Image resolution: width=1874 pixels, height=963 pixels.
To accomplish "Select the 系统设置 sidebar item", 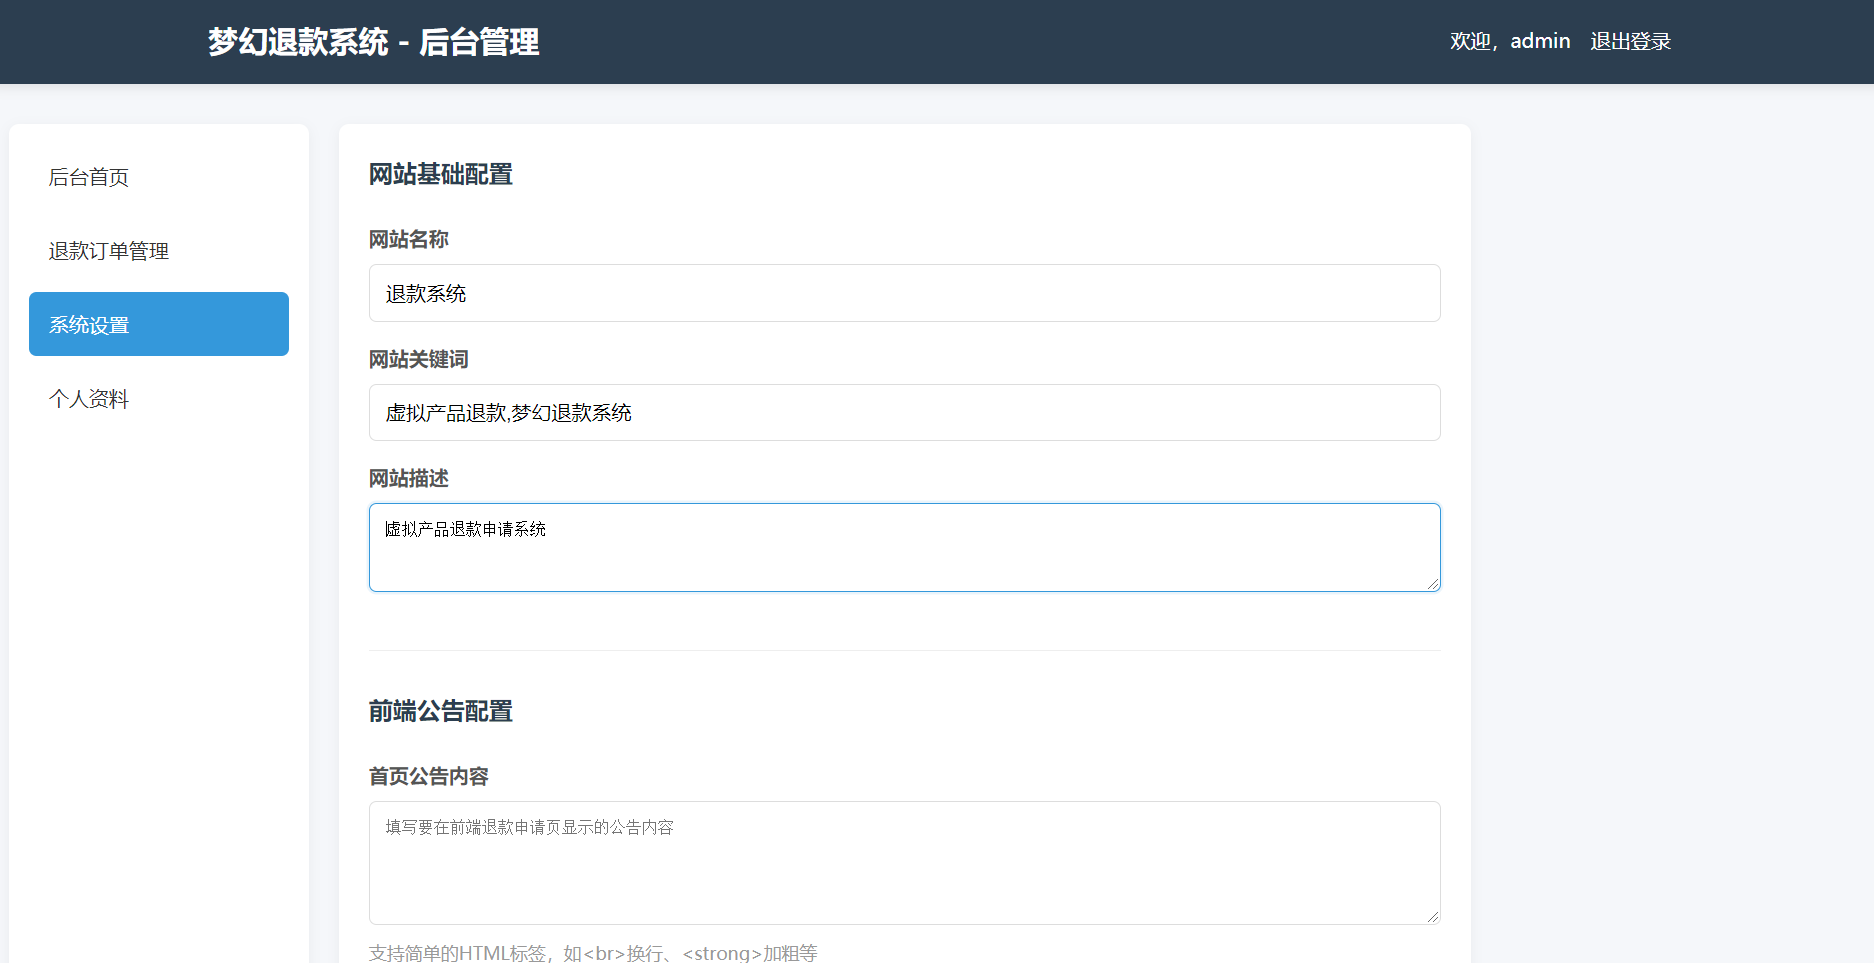I will tap(159, 324).
